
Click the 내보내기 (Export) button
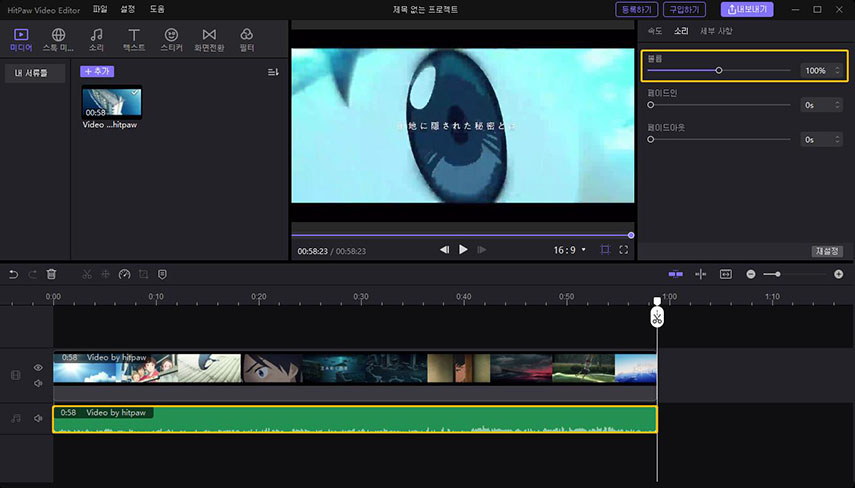[747, 9]
